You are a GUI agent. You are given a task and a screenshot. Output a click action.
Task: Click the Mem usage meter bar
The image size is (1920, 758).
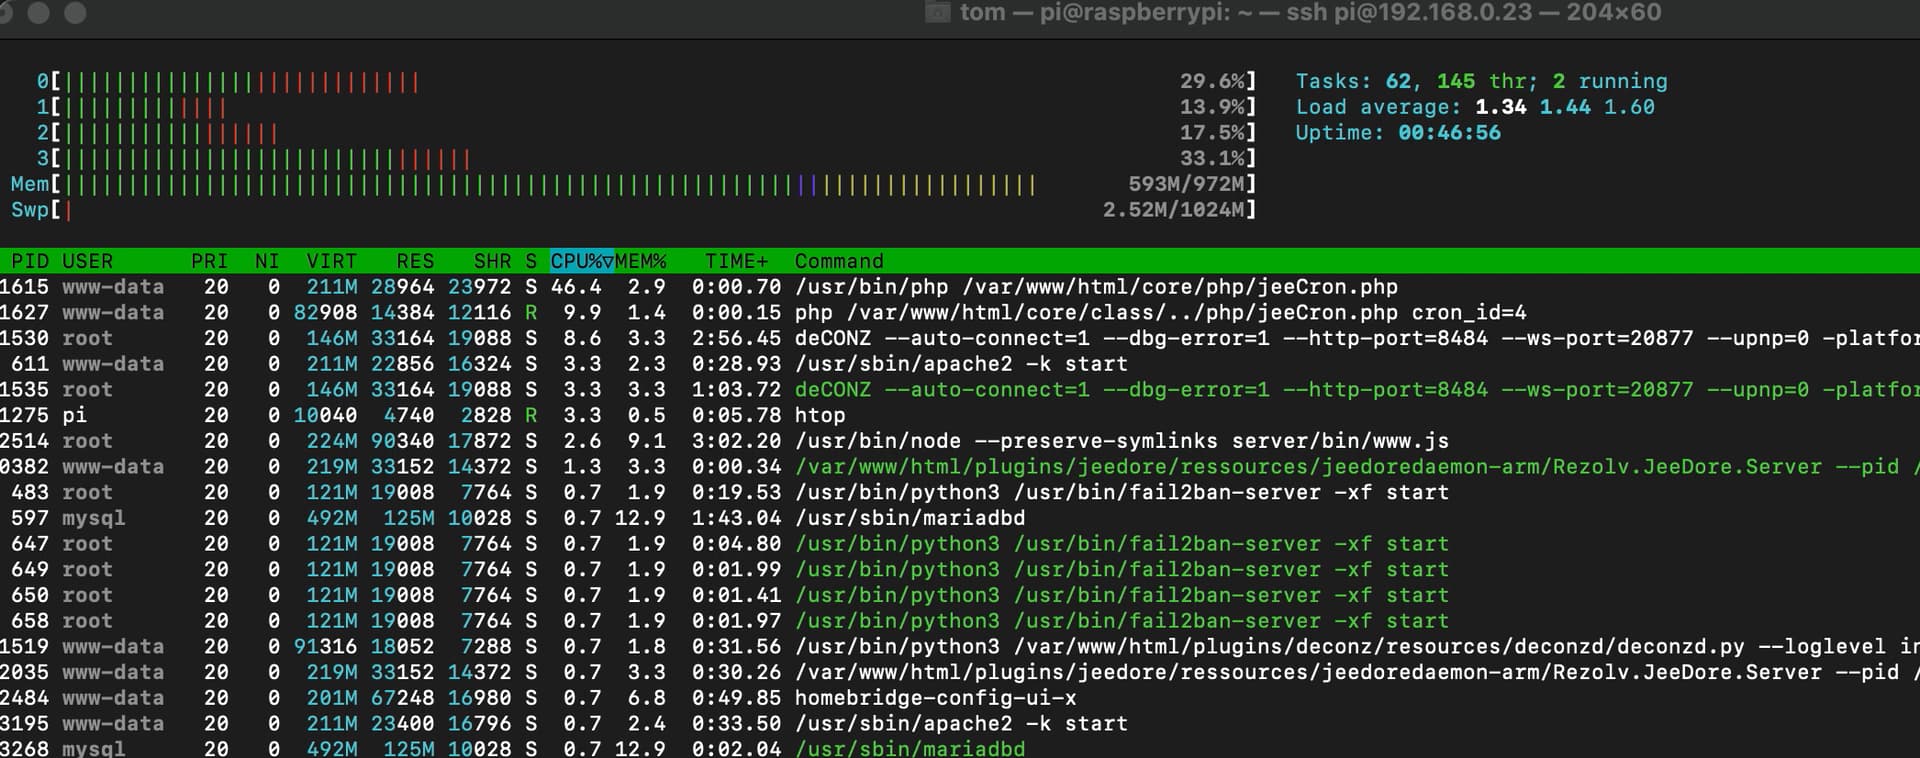550,185
